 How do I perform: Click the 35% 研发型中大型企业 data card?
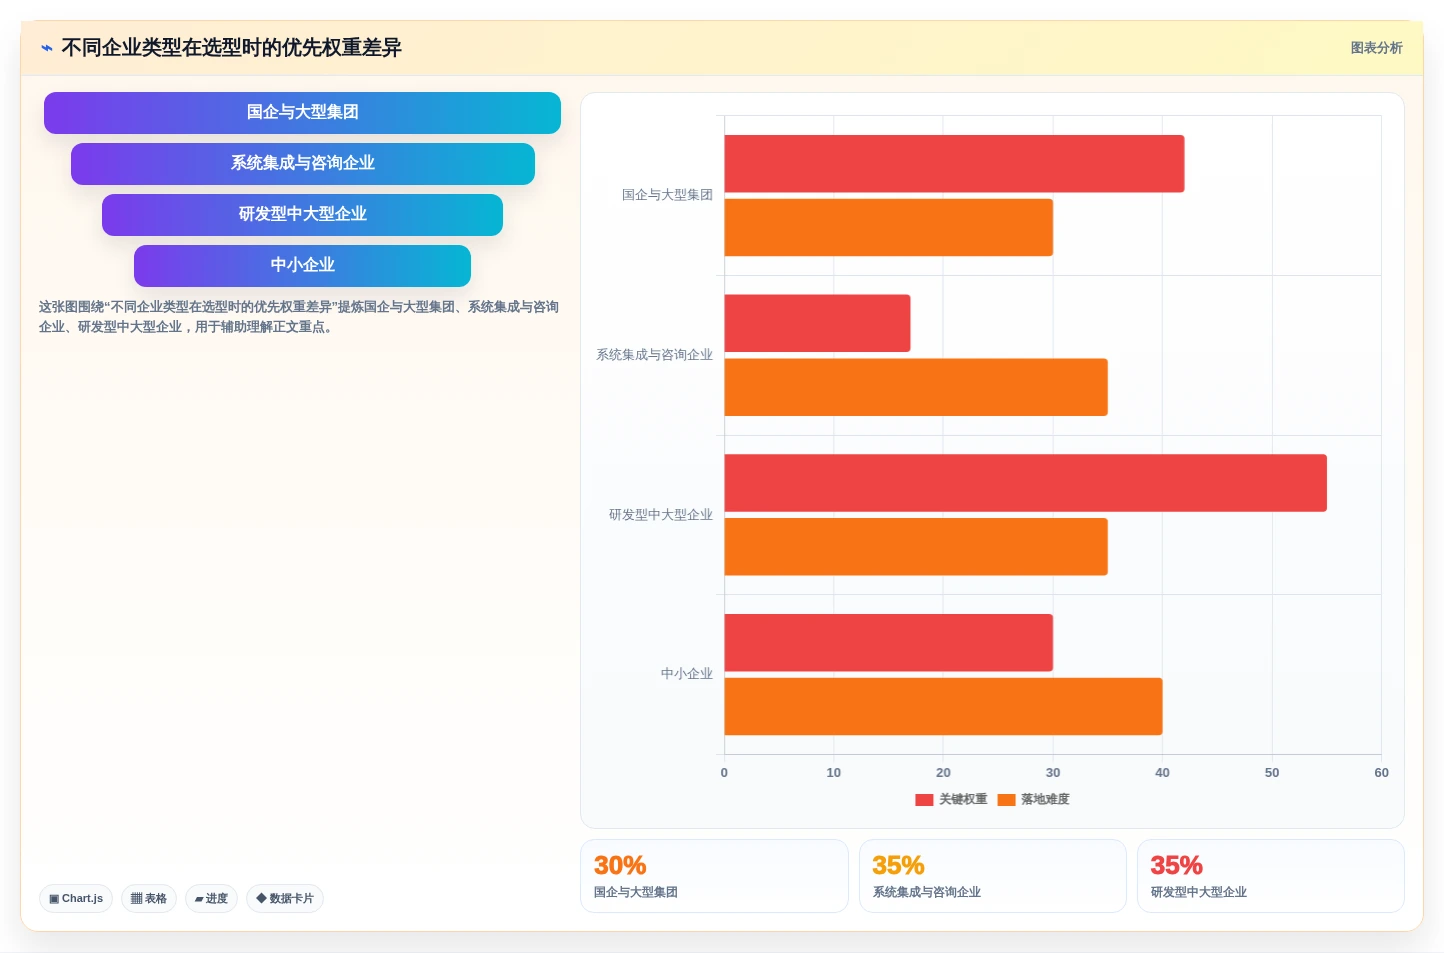click(1271, 876)
